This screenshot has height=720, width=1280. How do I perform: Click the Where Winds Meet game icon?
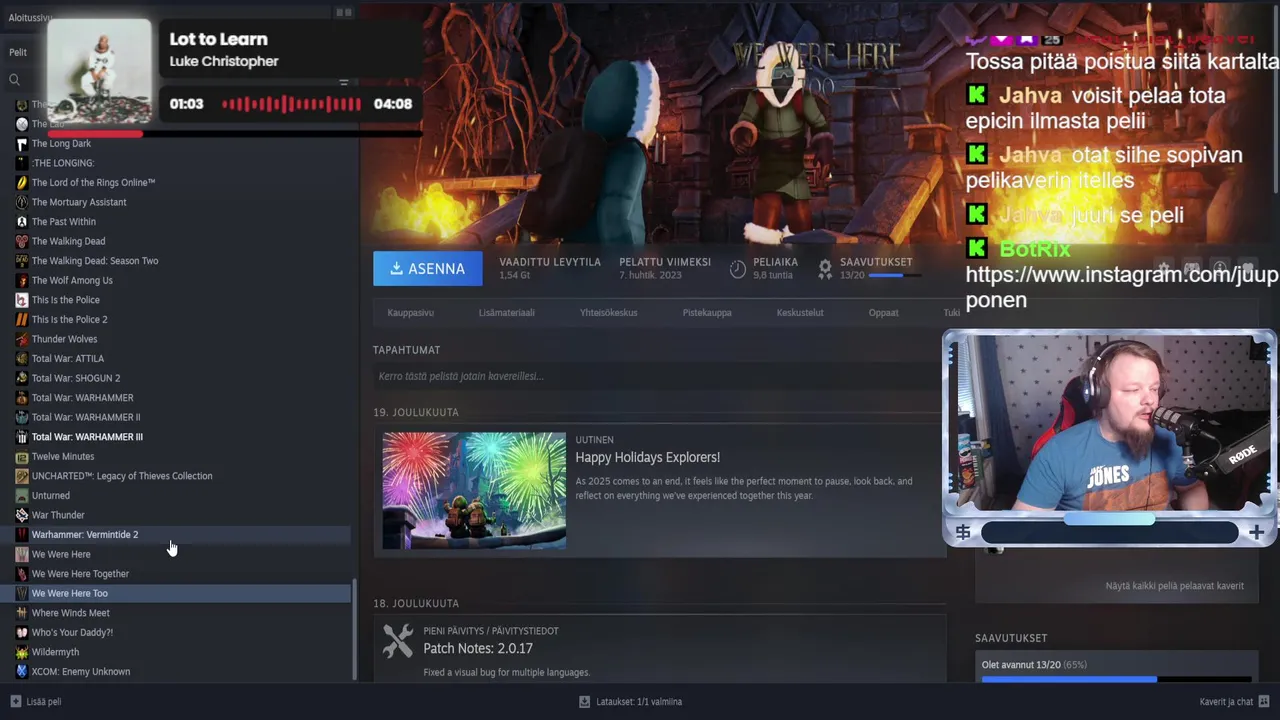pos(22,613)
